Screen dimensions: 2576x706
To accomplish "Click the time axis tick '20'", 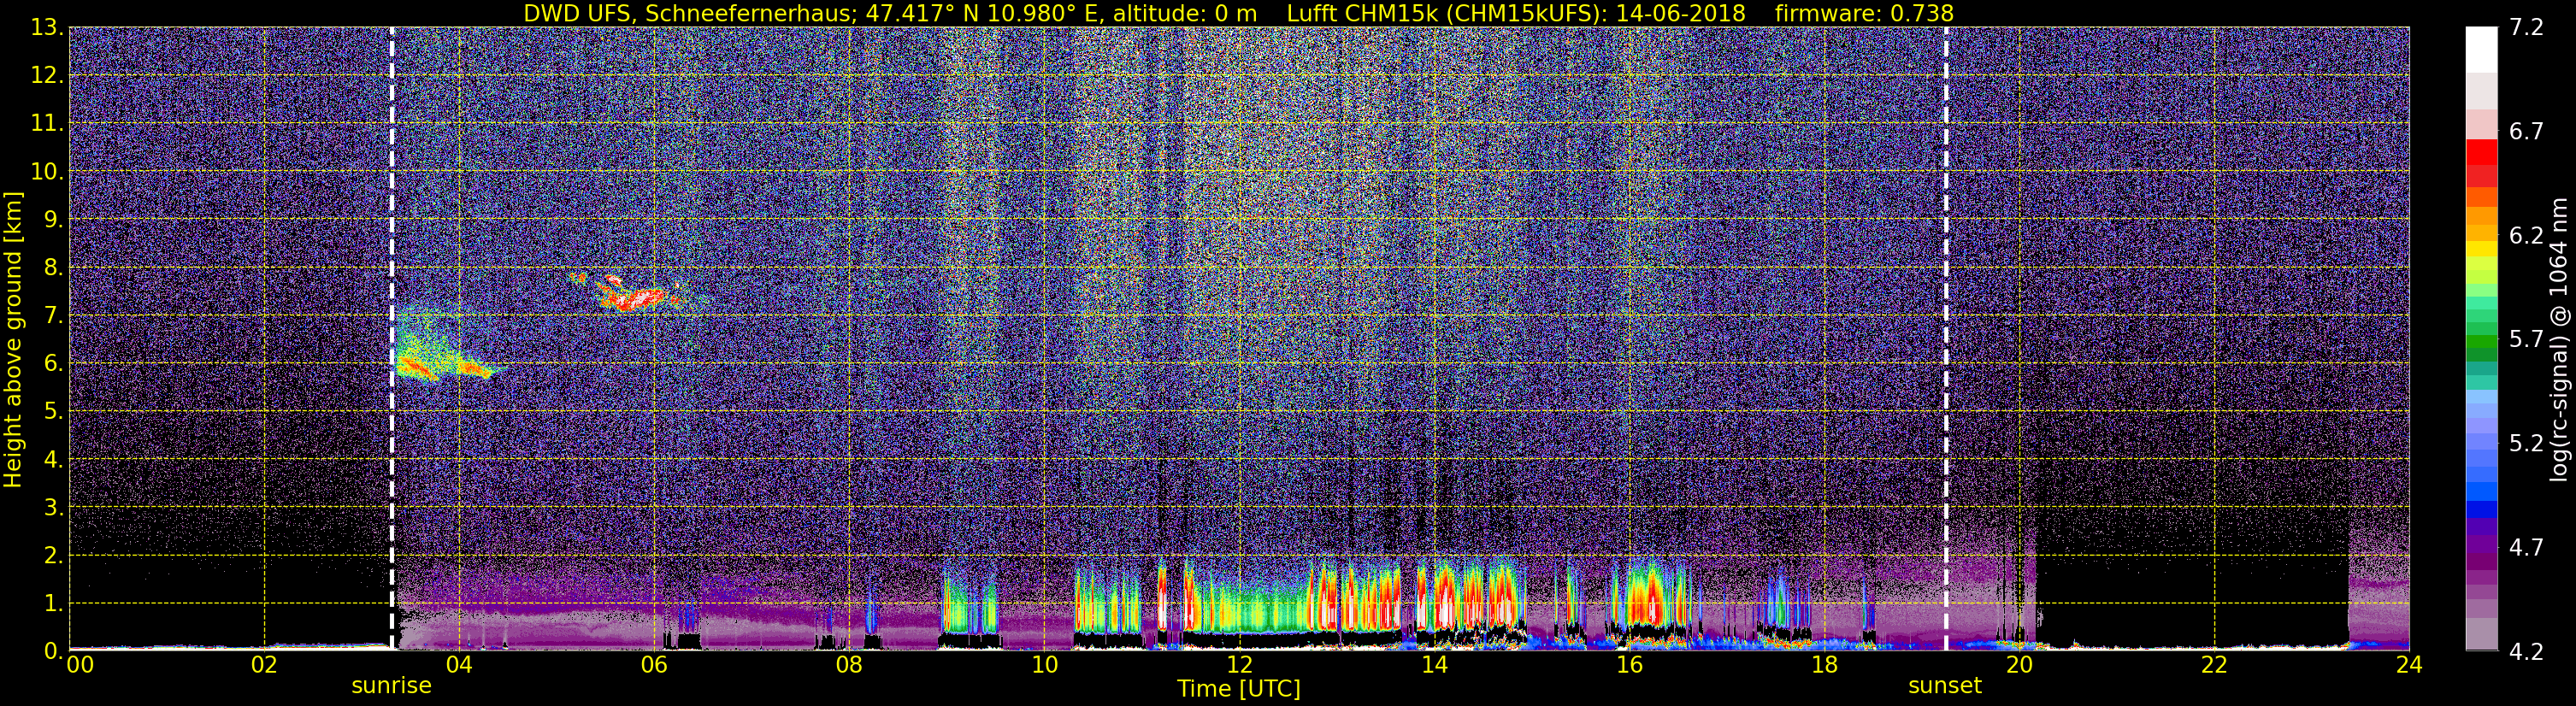I will (x=2019, y=665).
